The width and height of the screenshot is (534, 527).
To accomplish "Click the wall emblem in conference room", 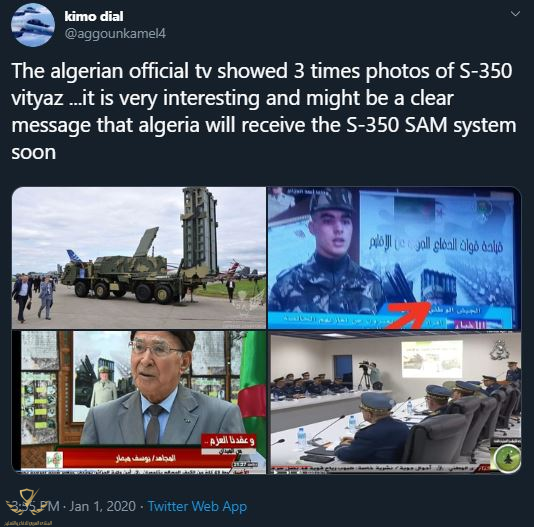I will 500,350.
